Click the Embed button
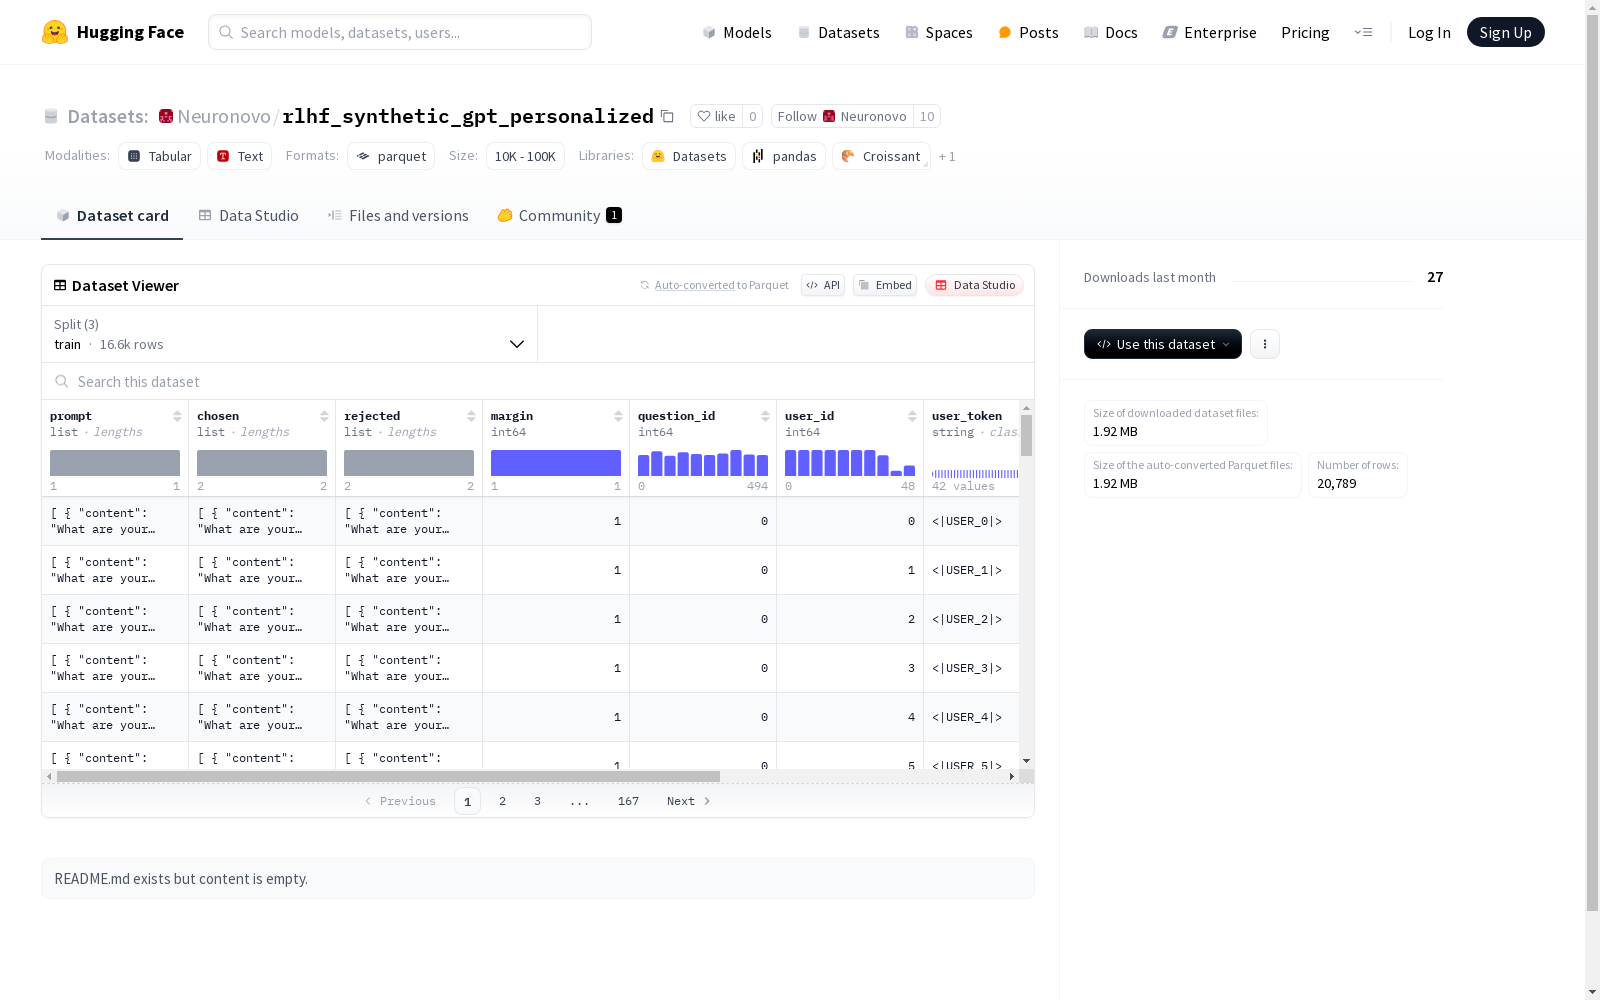Viewport: 1600px width, 1000px height. tap(885, 285)
